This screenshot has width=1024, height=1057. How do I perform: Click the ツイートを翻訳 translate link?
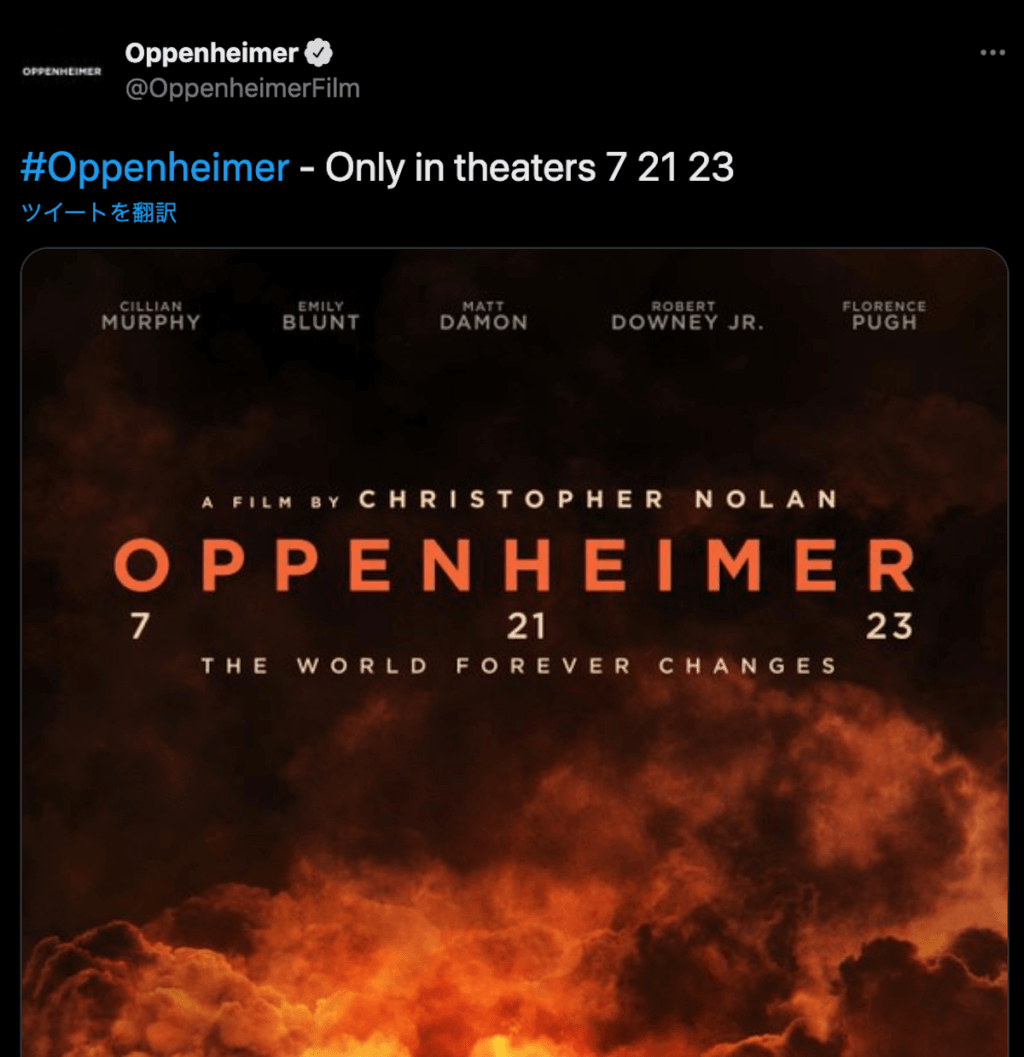(x=99, y=212)
